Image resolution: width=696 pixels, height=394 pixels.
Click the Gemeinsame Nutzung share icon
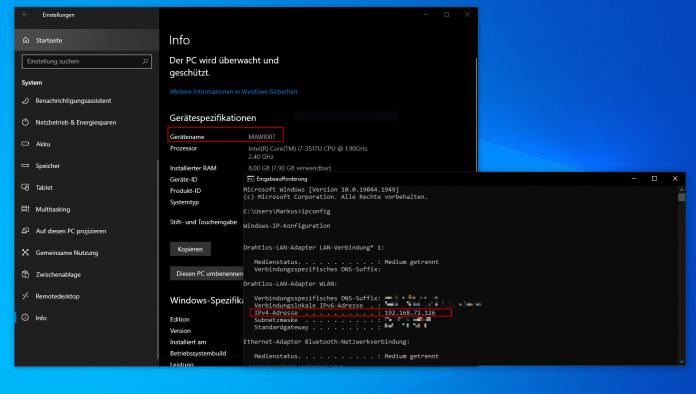coord(25,252)
